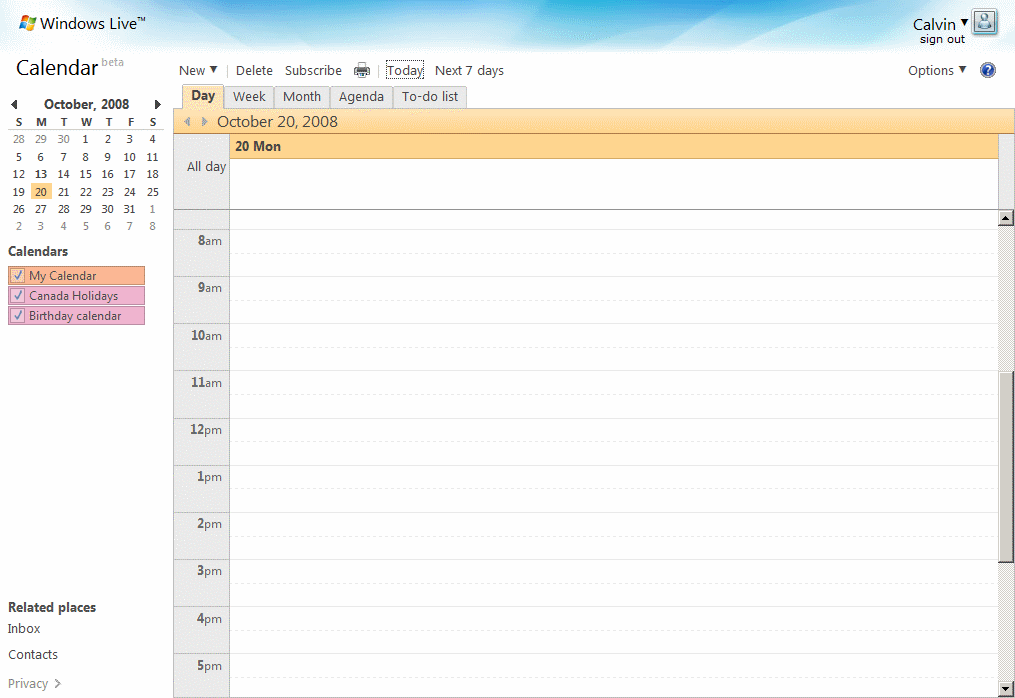
Task: Open the Options dropdown menu
Action: (x=937, y=70)
